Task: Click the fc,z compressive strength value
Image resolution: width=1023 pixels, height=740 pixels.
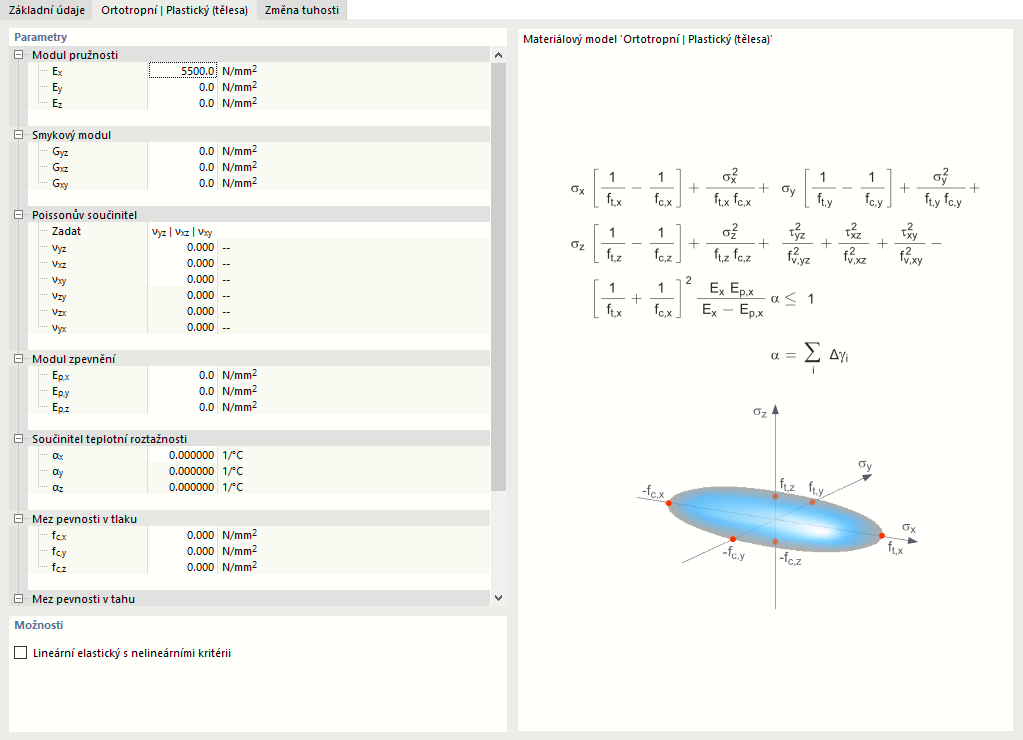Action: coord(183,567)
